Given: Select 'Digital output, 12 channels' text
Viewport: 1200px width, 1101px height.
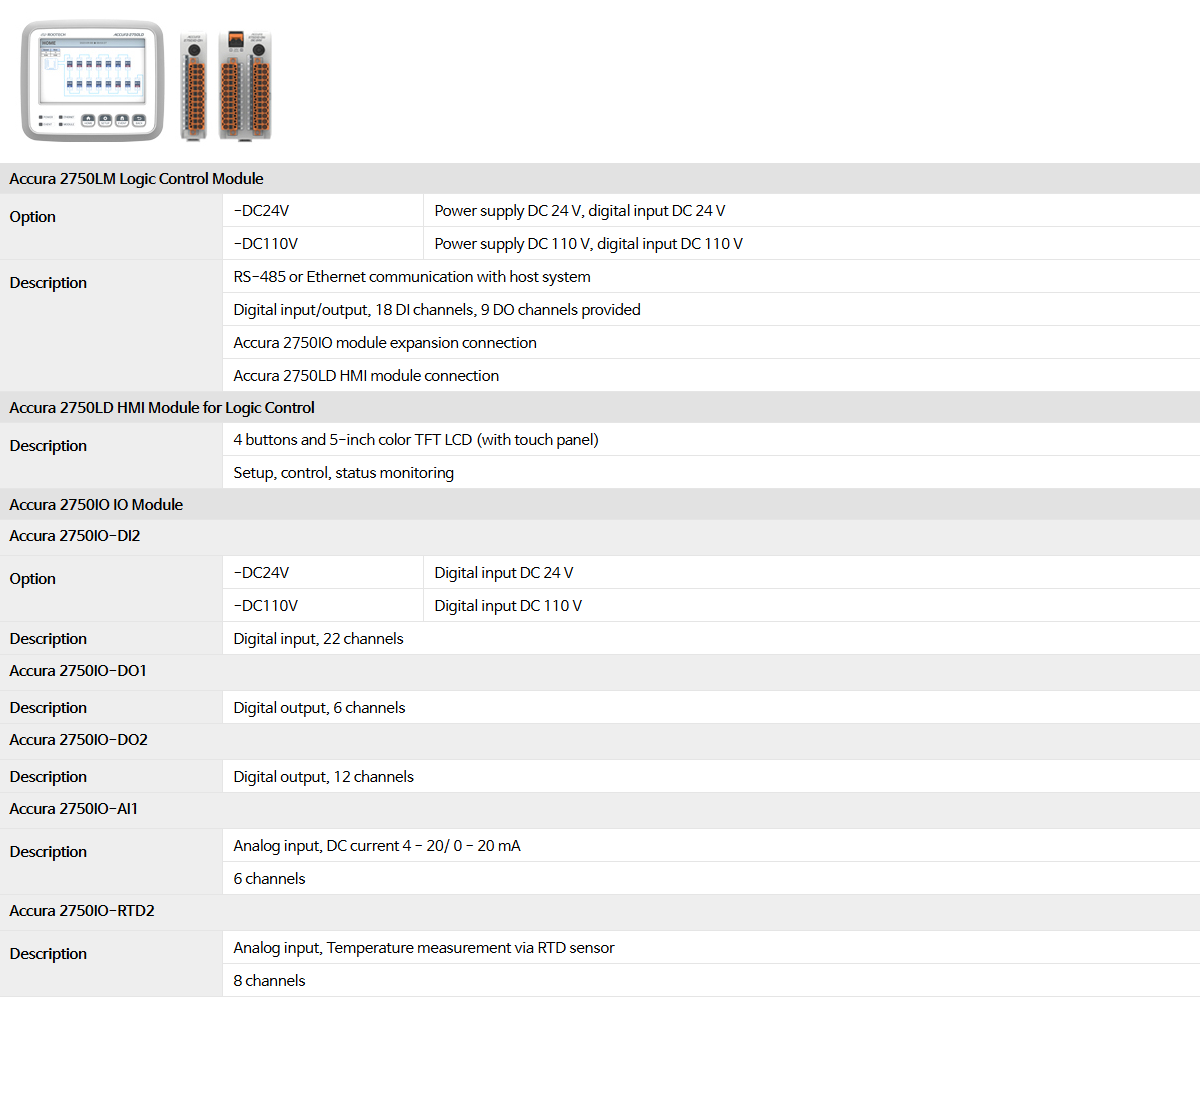Looking at the screenshot, I should [324, 777].
